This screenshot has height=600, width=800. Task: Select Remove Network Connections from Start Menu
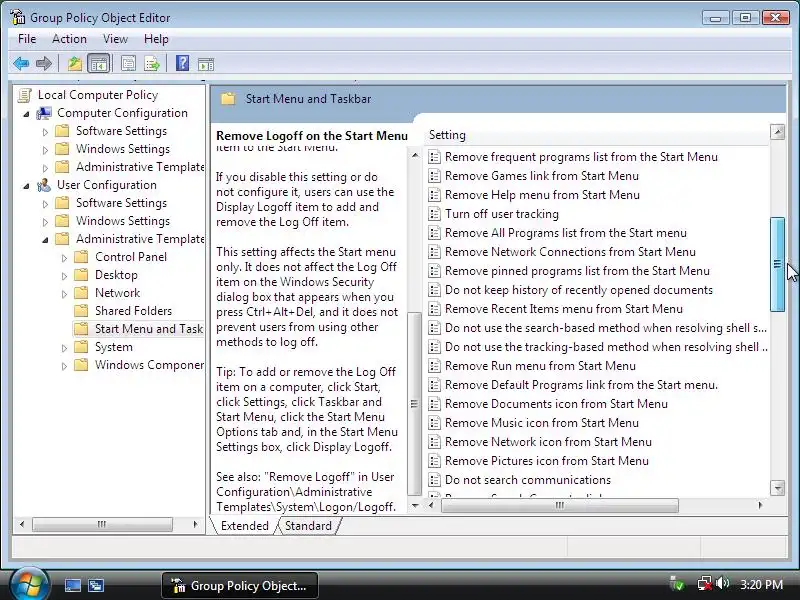[x=570, y=252]
